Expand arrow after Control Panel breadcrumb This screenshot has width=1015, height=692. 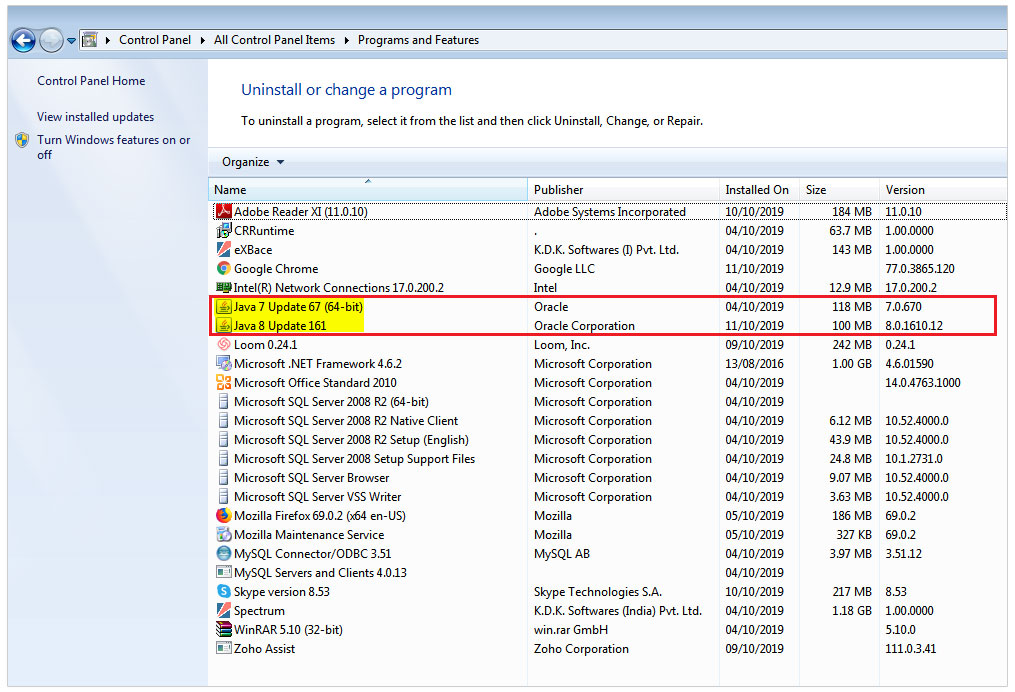pyautogui.click(x=203, y=40)
